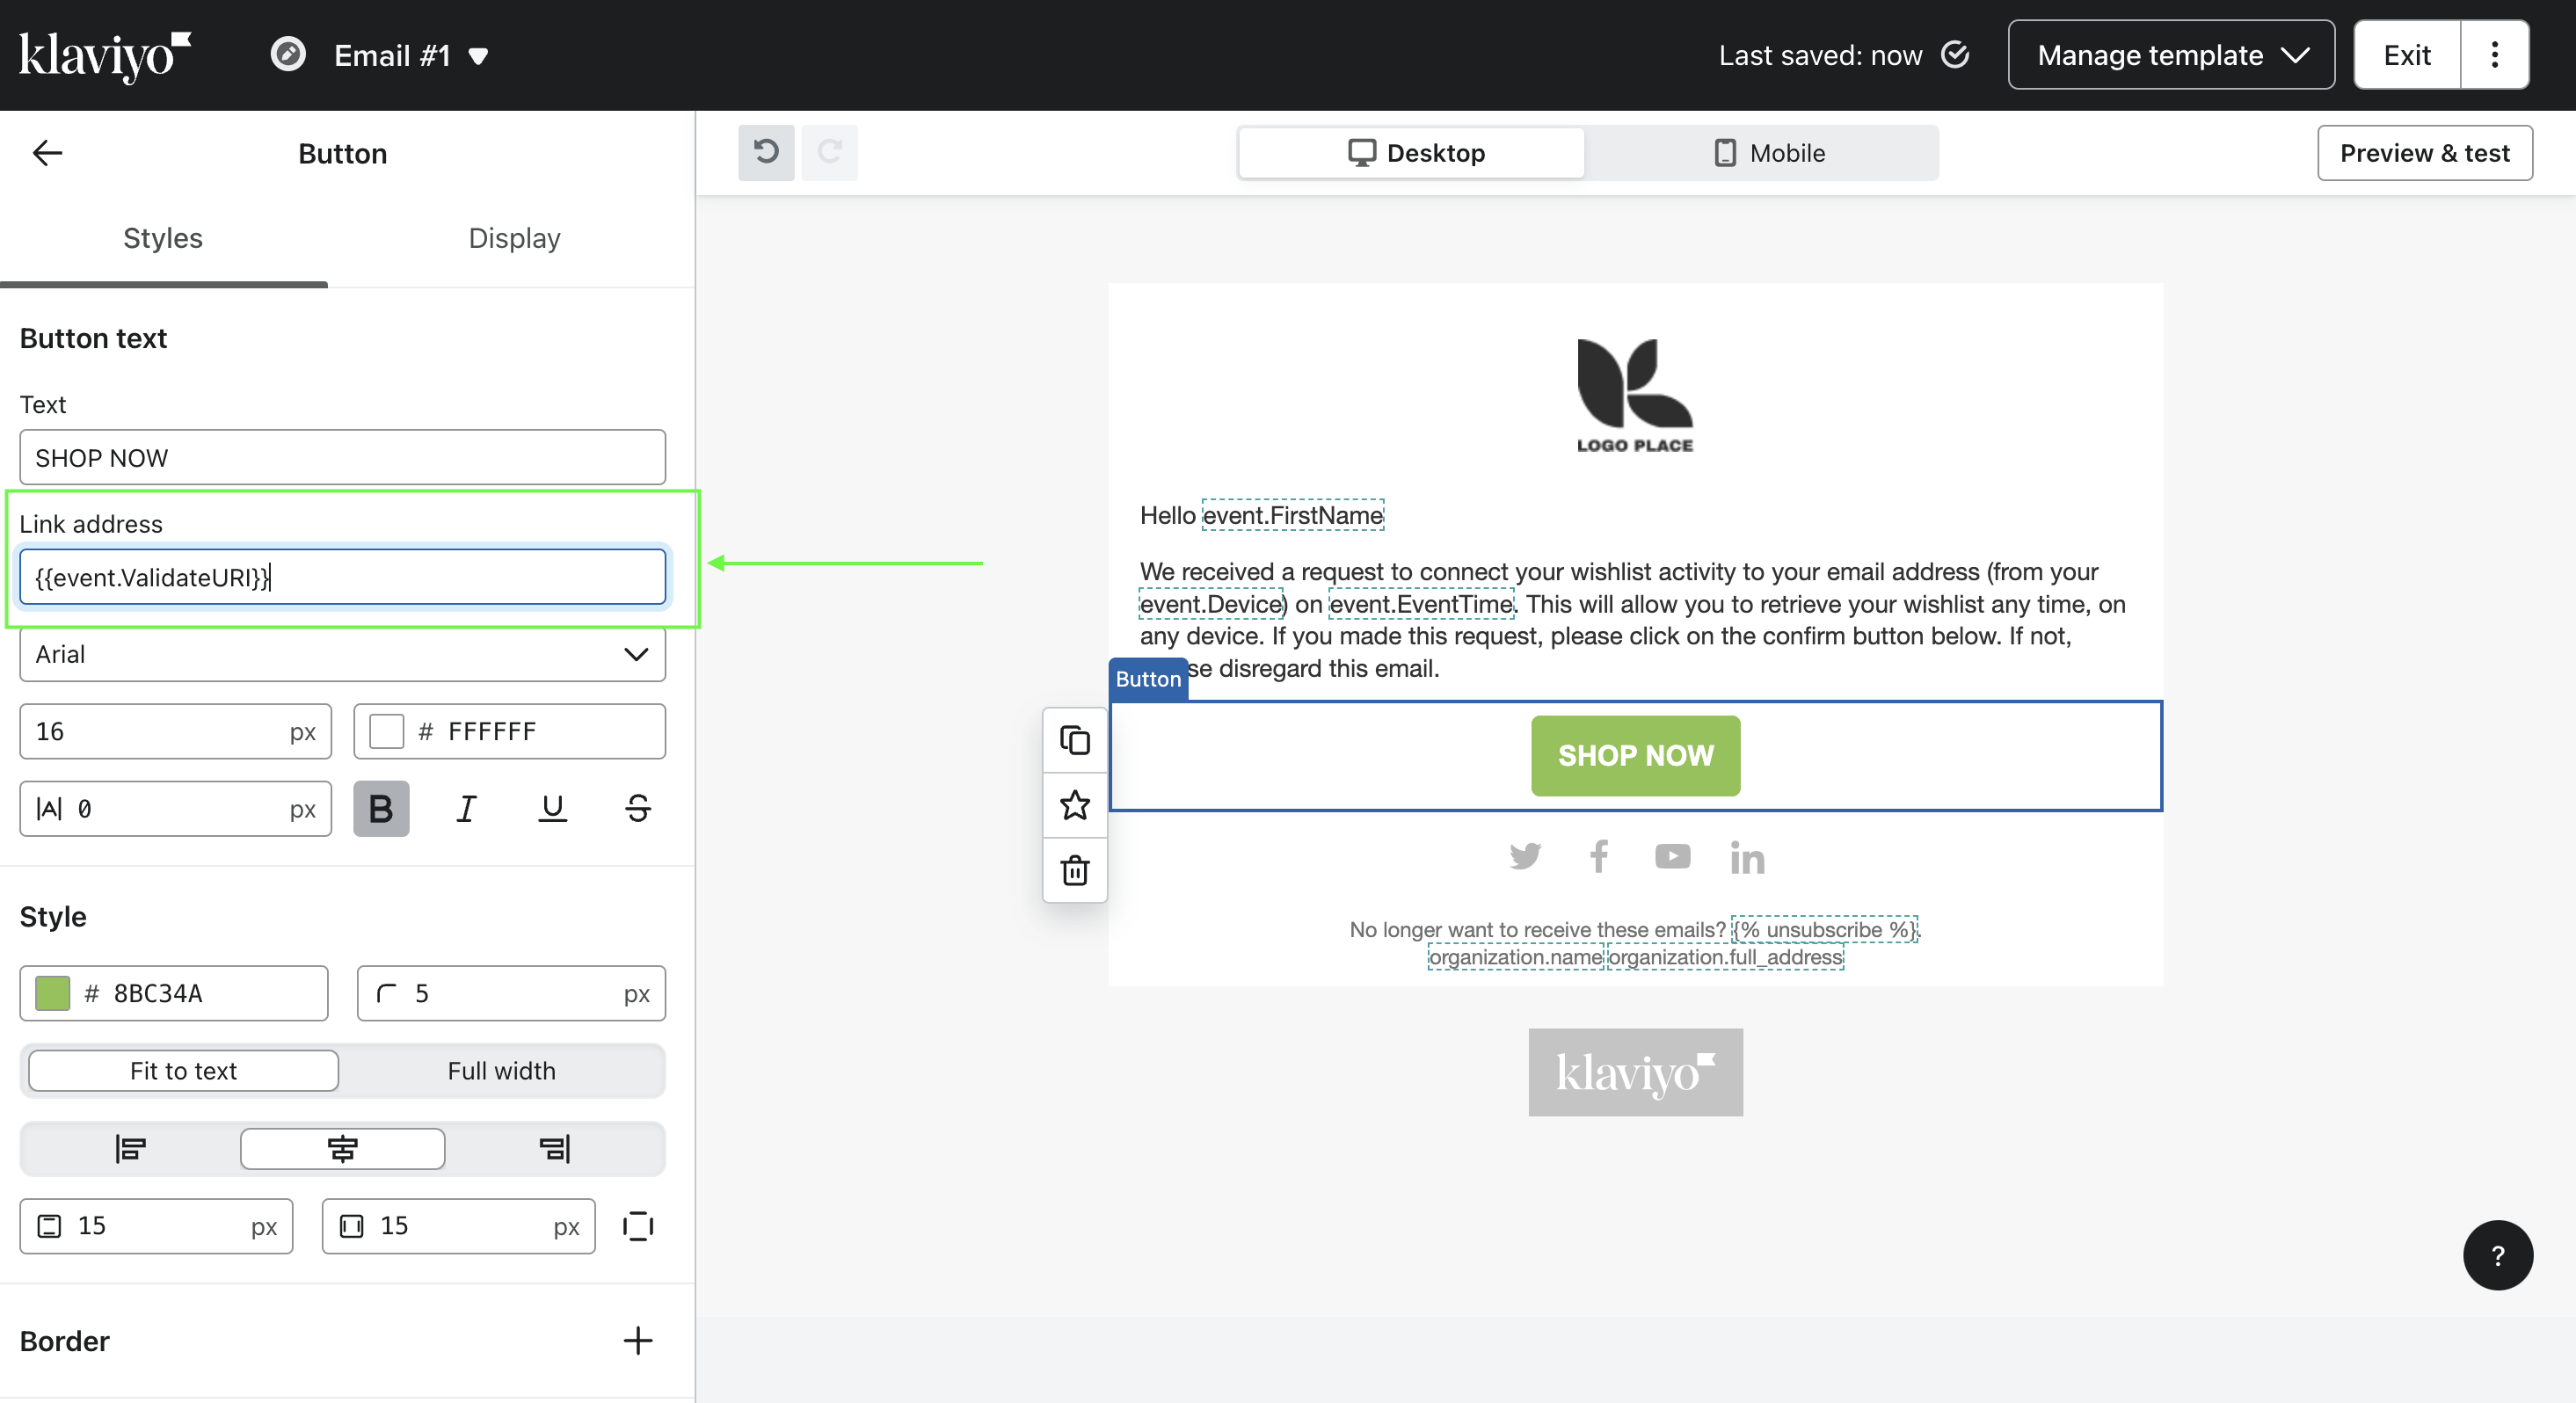Screen dimensions: 2576x1403
Task: Save block as favorite with star icon
Action: 1074,805
